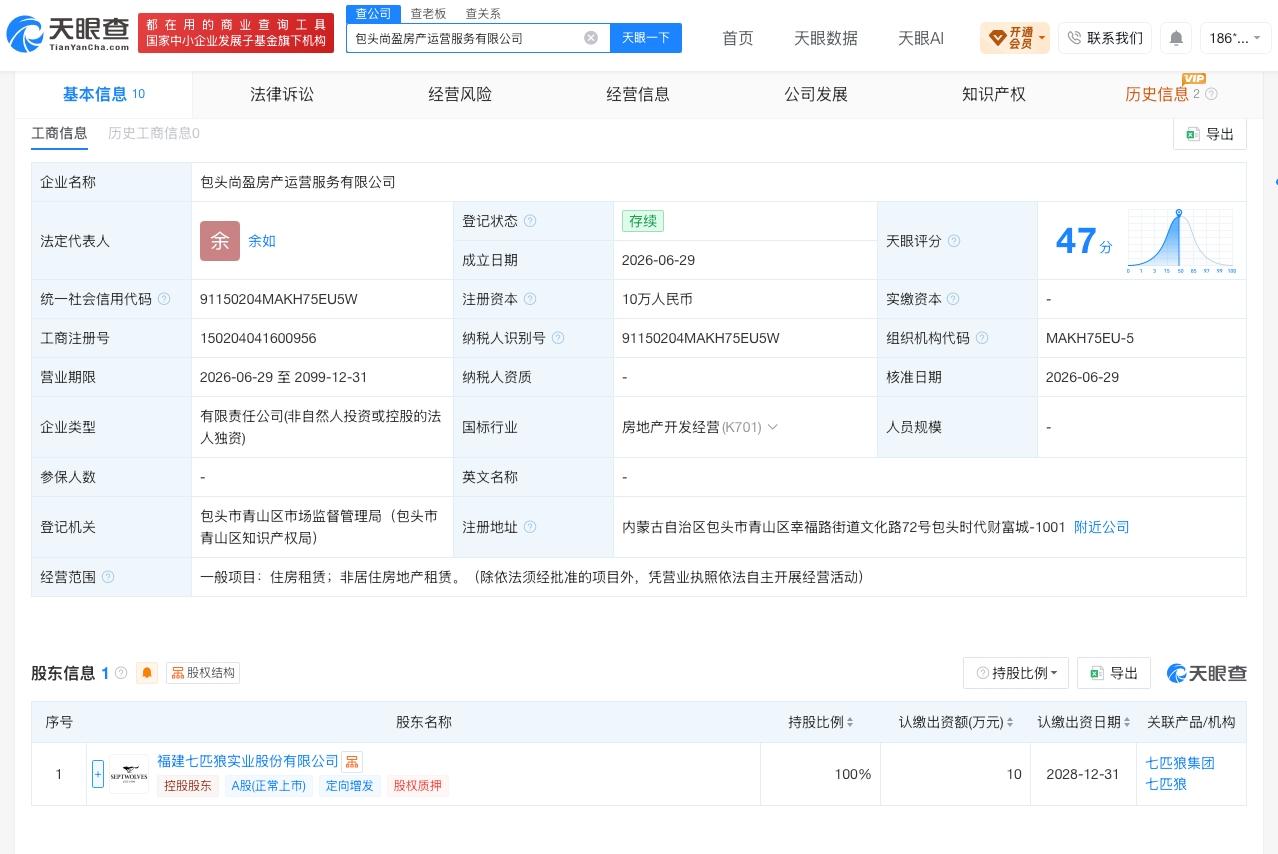Image resolution: width=1278 pixels, height=854 pixels.
Task: Open 天眼数据 in the navigation
Action: click(826, 38)
